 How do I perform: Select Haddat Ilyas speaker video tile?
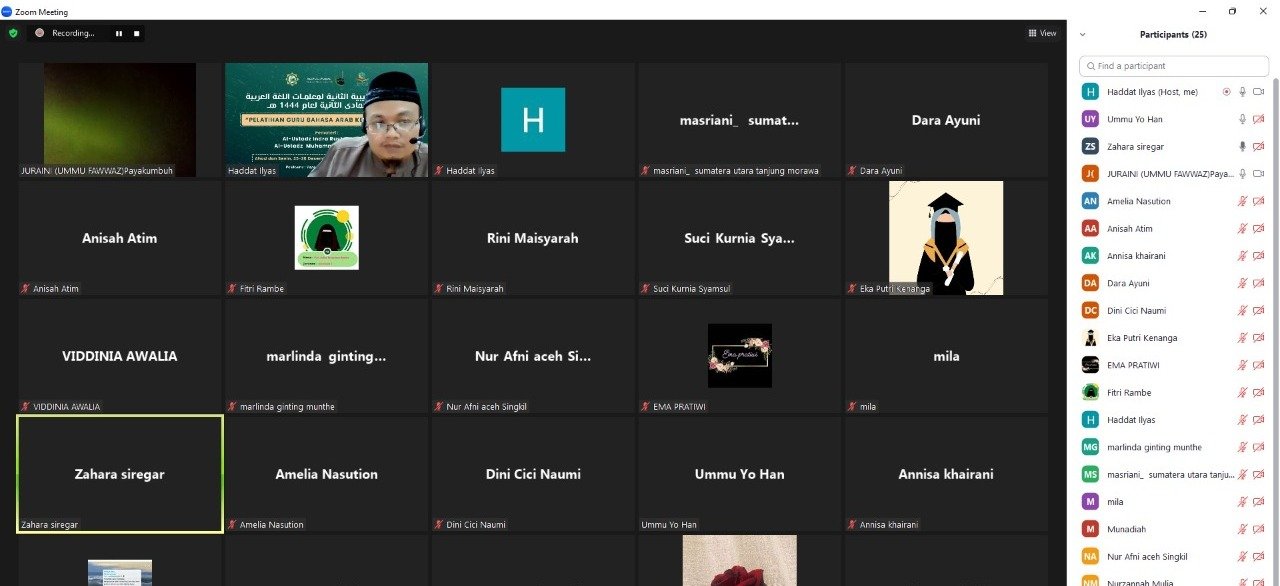click(x=326, y=120)
